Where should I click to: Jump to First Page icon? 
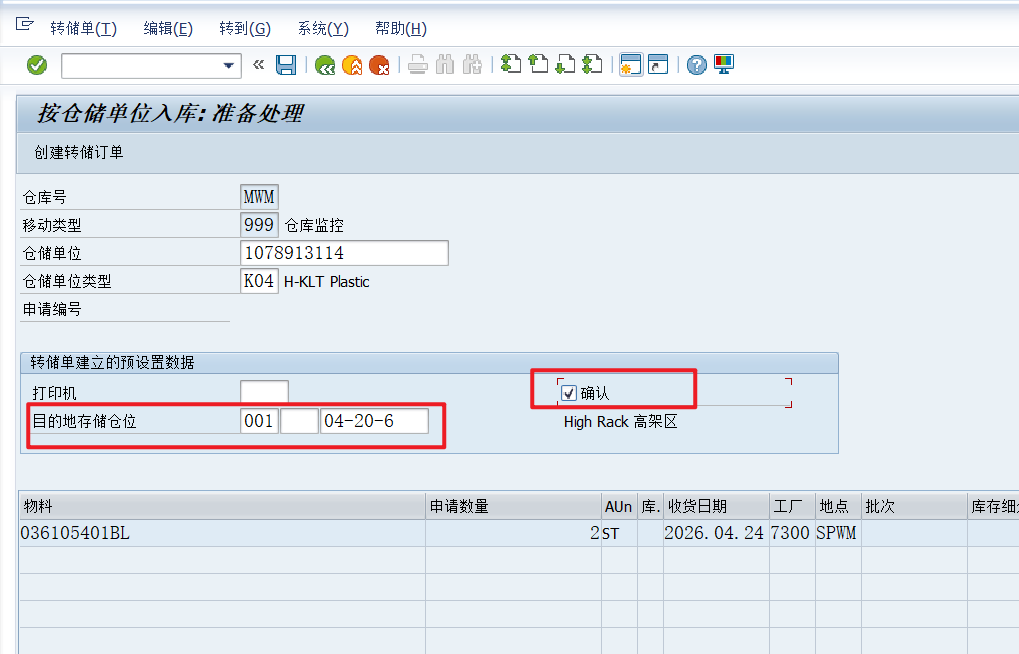511,64
